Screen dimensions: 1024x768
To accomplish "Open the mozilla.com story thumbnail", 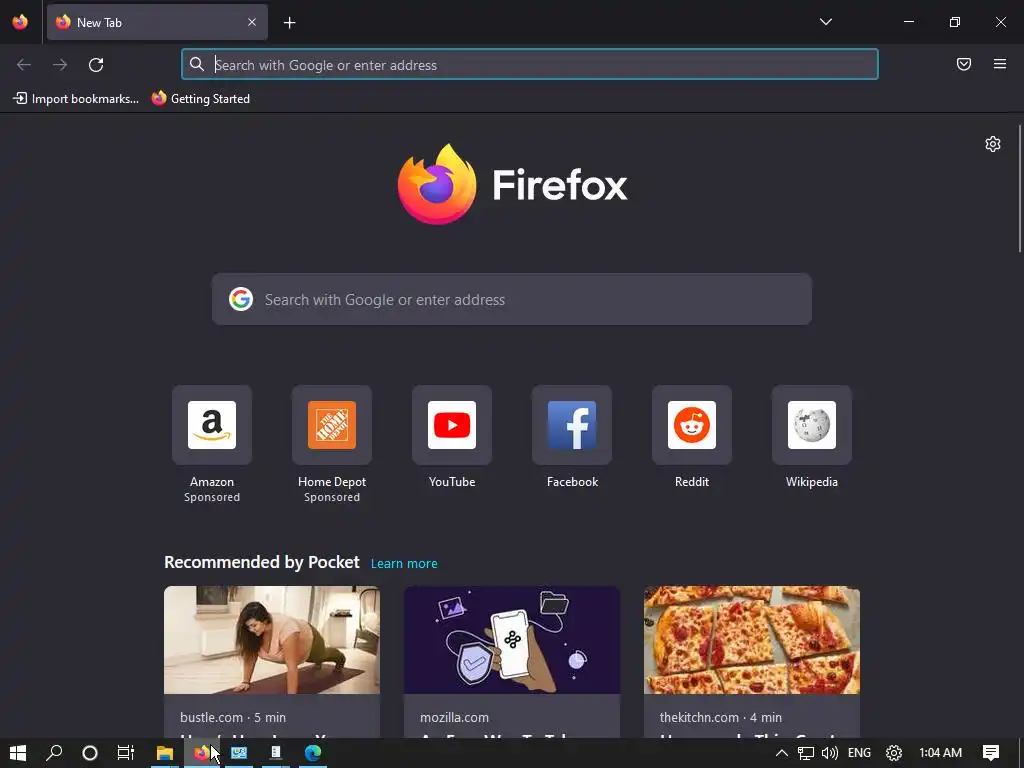I will click(512, 640).
